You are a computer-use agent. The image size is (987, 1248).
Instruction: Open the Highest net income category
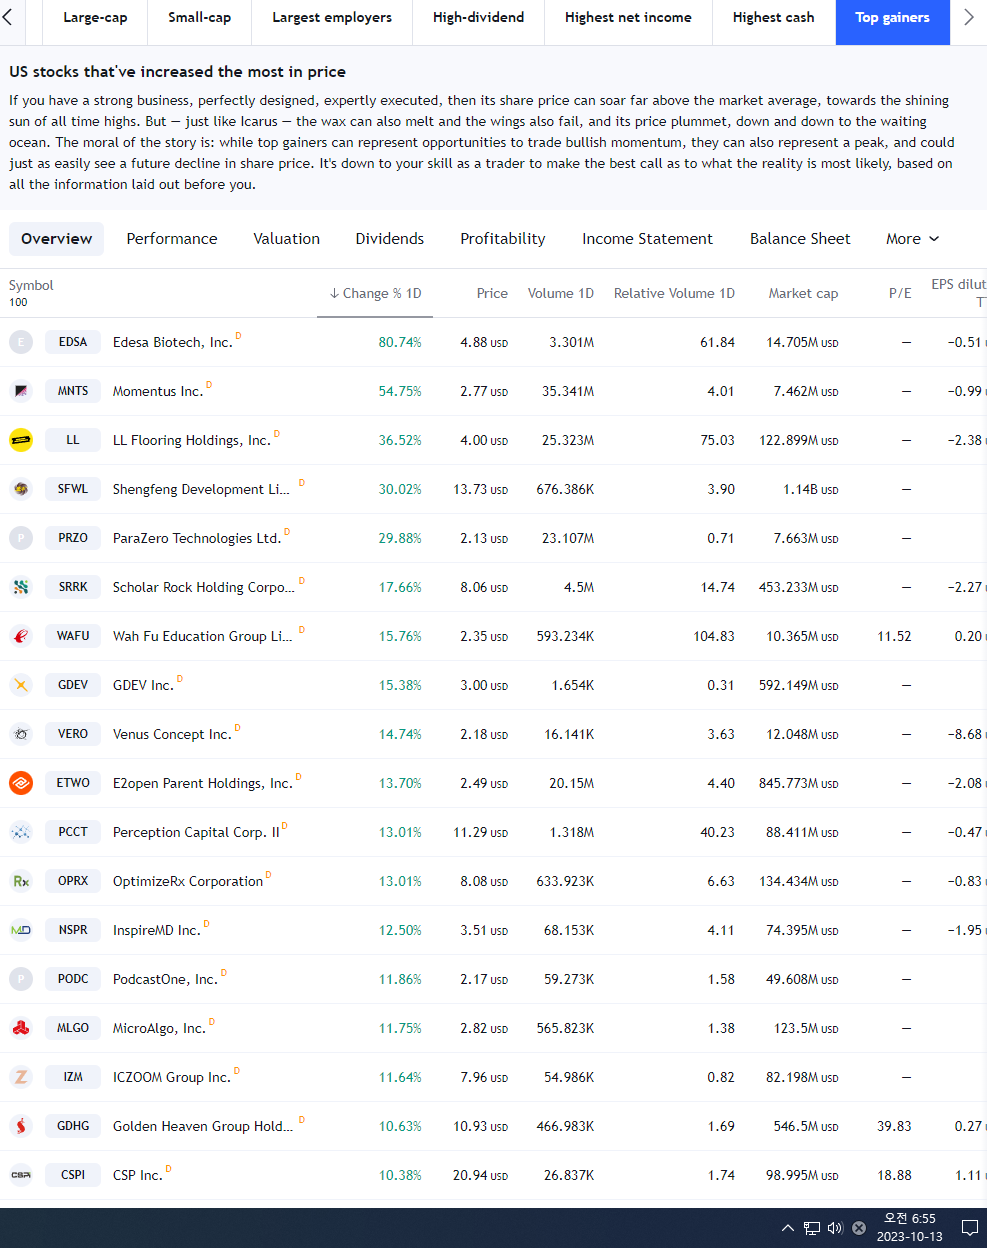(x=628, y=18)
